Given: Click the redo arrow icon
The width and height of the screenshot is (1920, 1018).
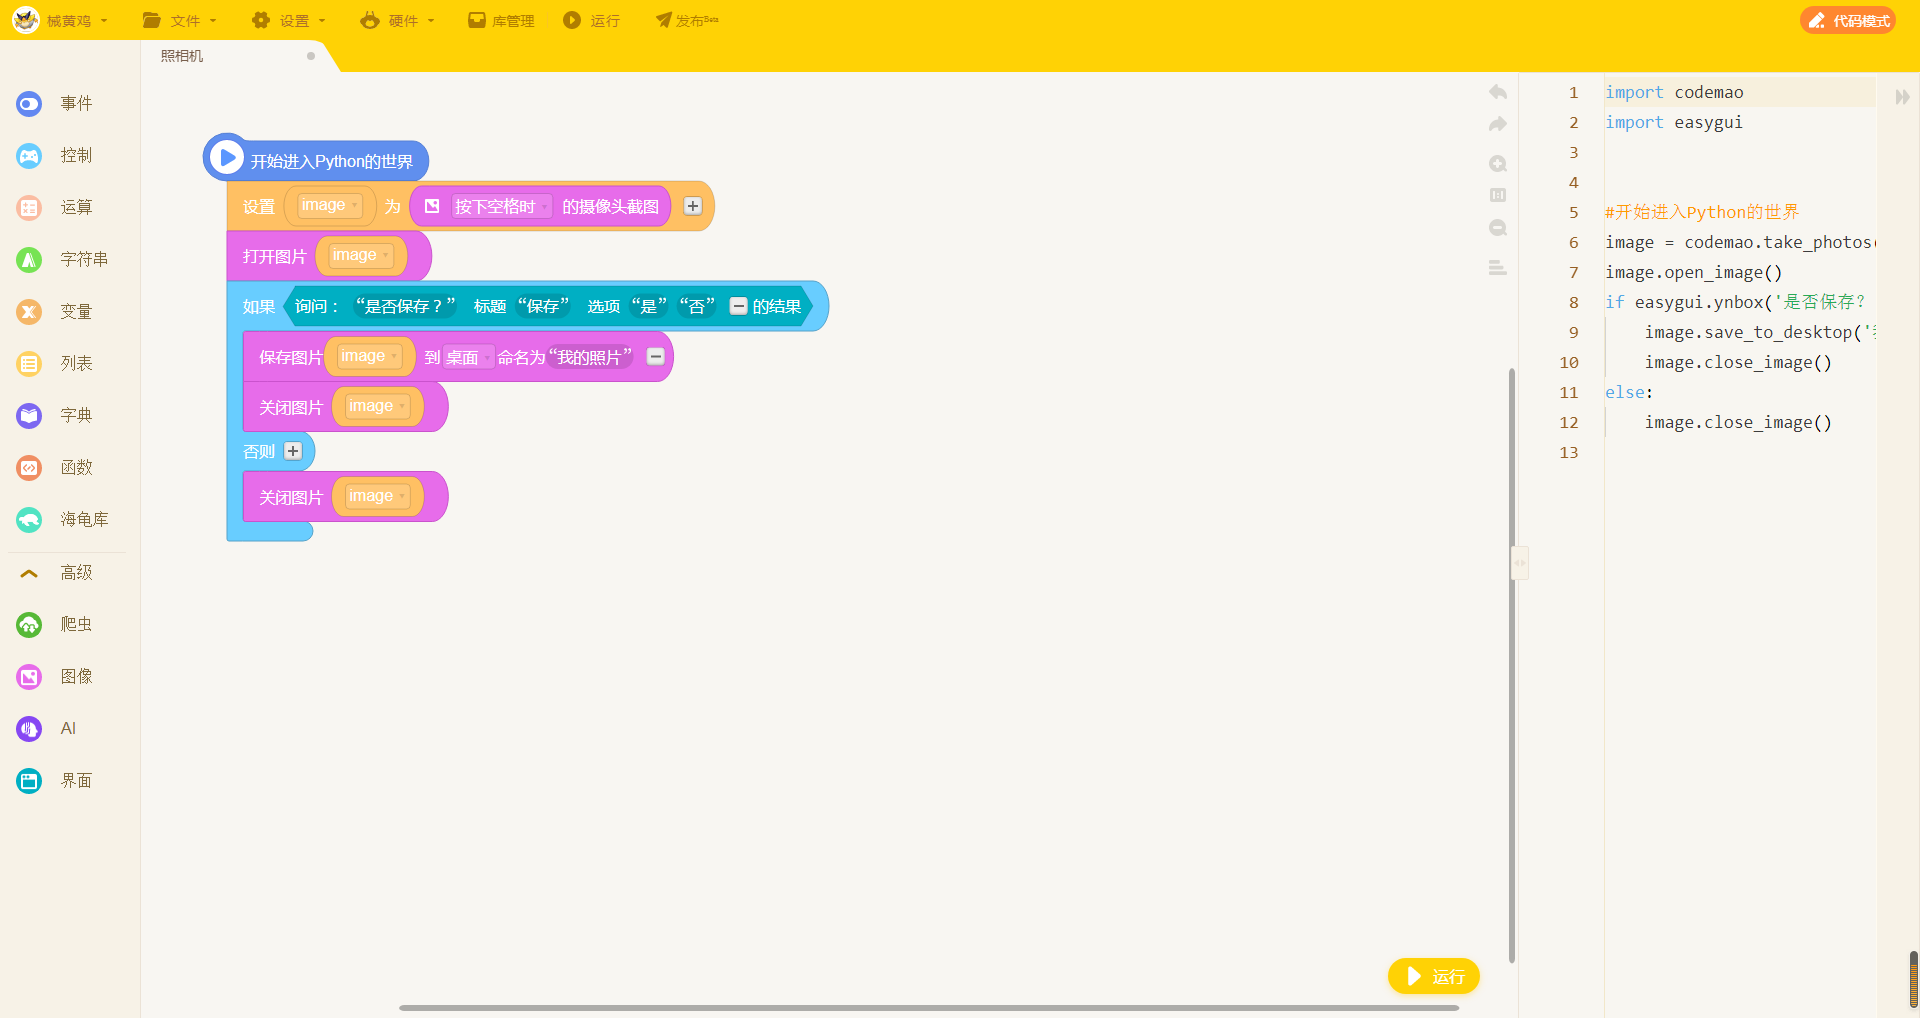Looking at the screenshot, I should tap(1497, 124).
